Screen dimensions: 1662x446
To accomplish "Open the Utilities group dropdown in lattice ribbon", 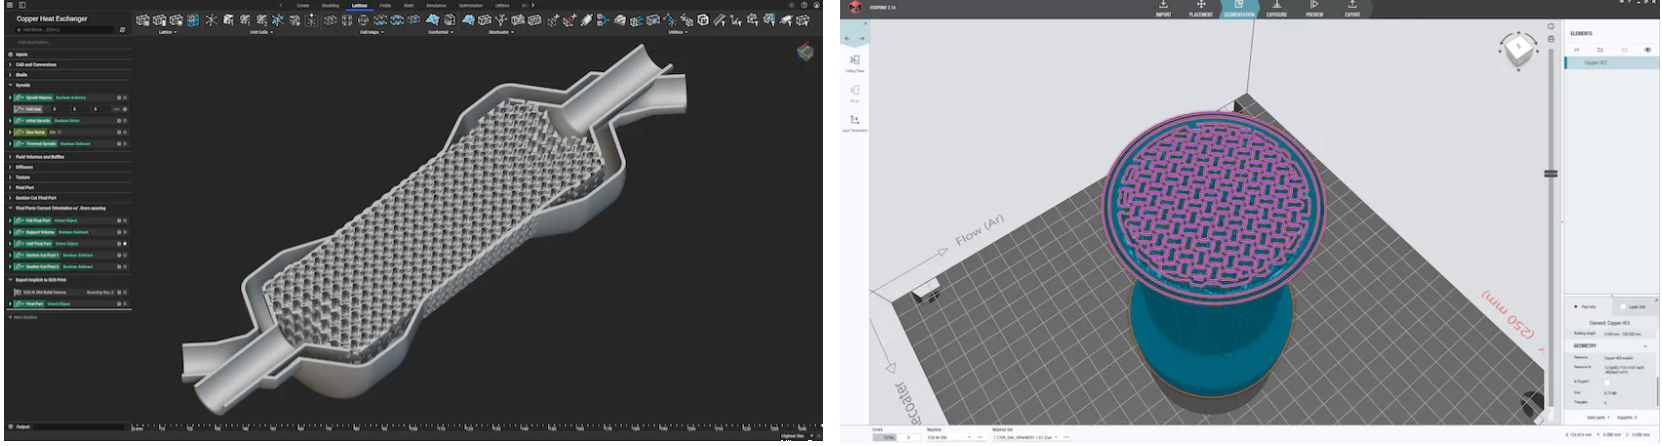I will point(678,32).
